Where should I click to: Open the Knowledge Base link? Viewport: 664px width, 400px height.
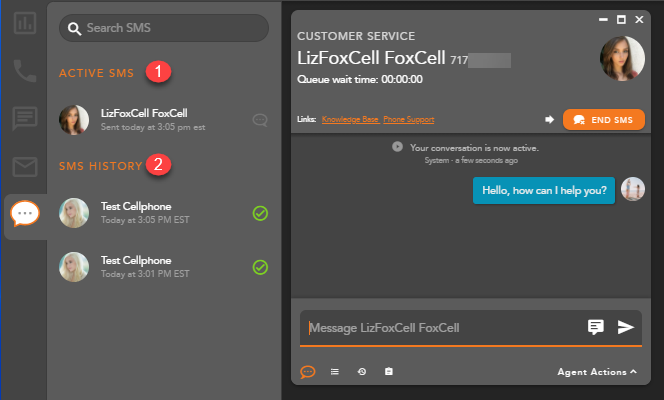pyautogui.click(x=350, y=119)
